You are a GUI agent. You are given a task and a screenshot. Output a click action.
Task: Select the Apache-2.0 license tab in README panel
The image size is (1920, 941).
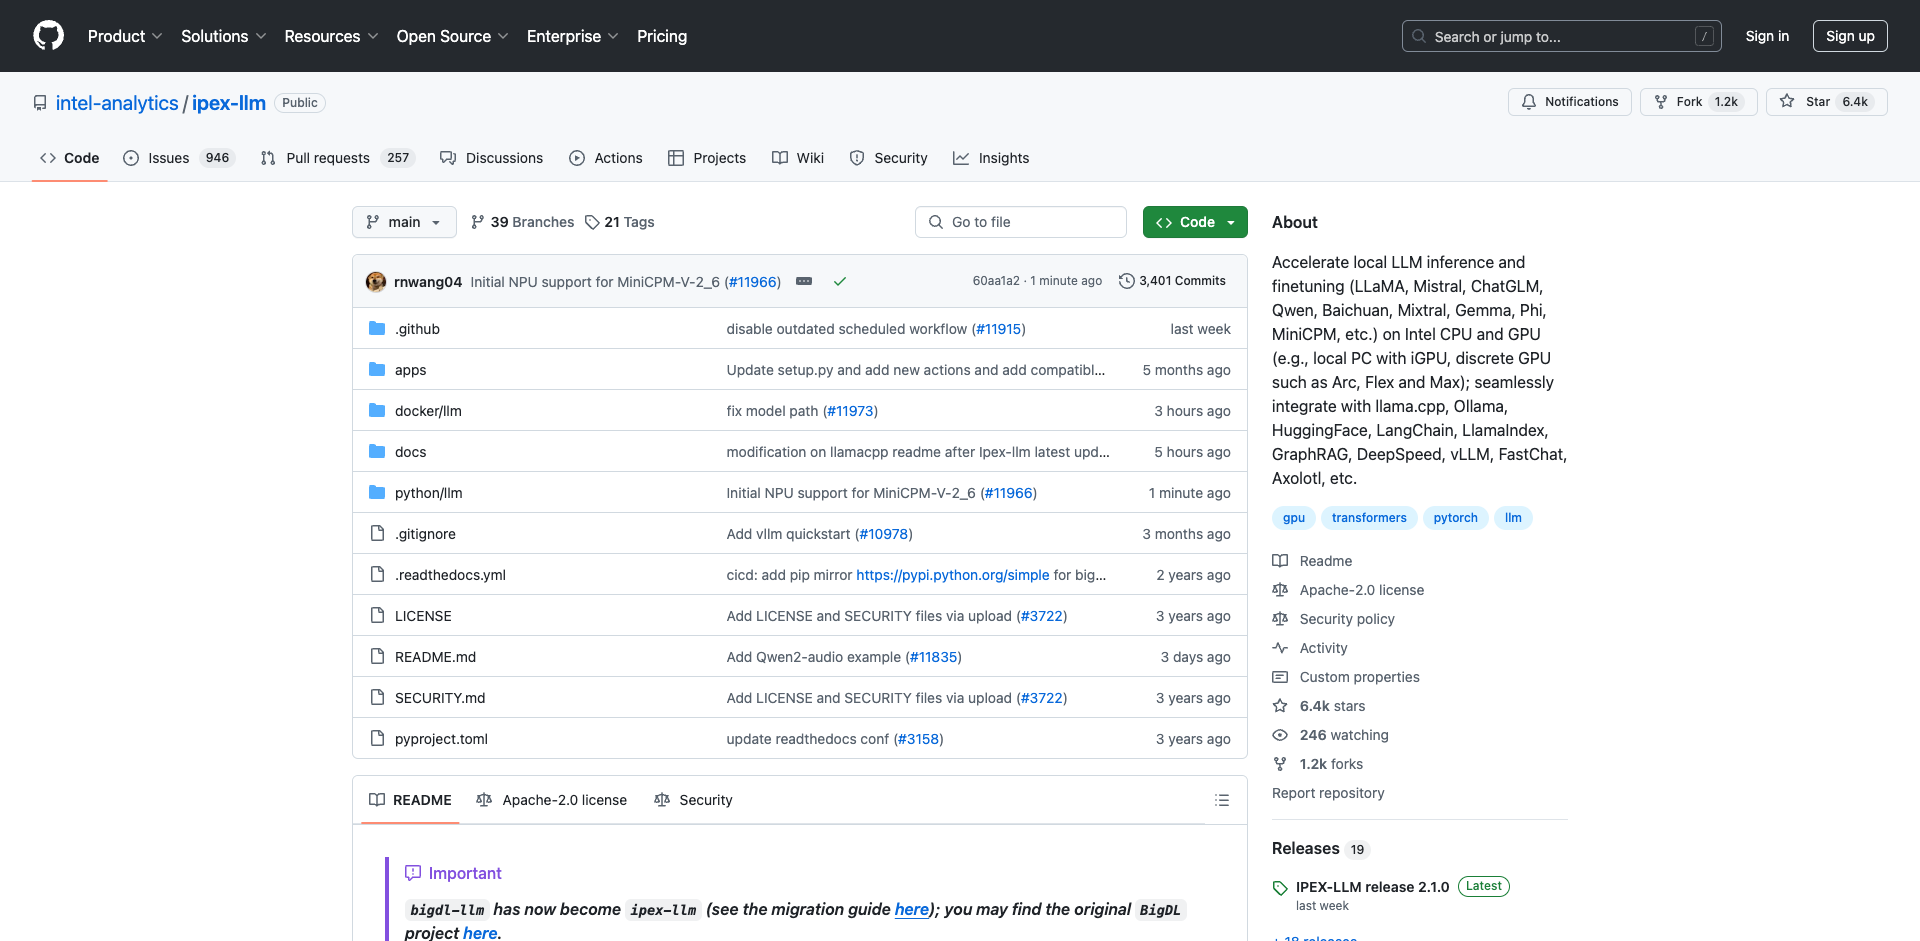(552, 800)
